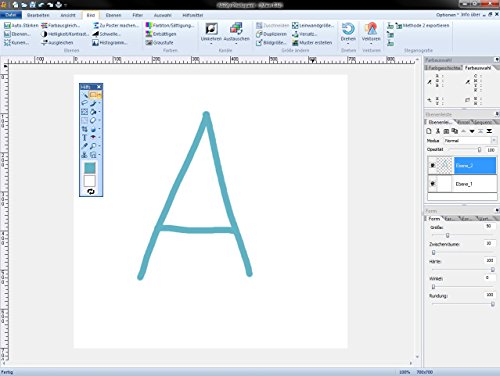500x376 pixels.
Task: Click the new layer icon
Action: (429, 131)
